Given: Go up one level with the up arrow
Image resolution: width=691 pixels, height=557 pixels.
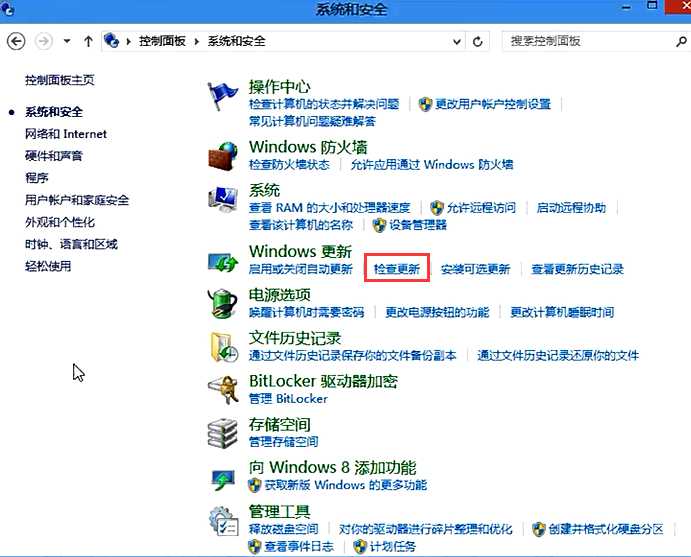Looking at the screenshot, I should [x=88, y=41].
